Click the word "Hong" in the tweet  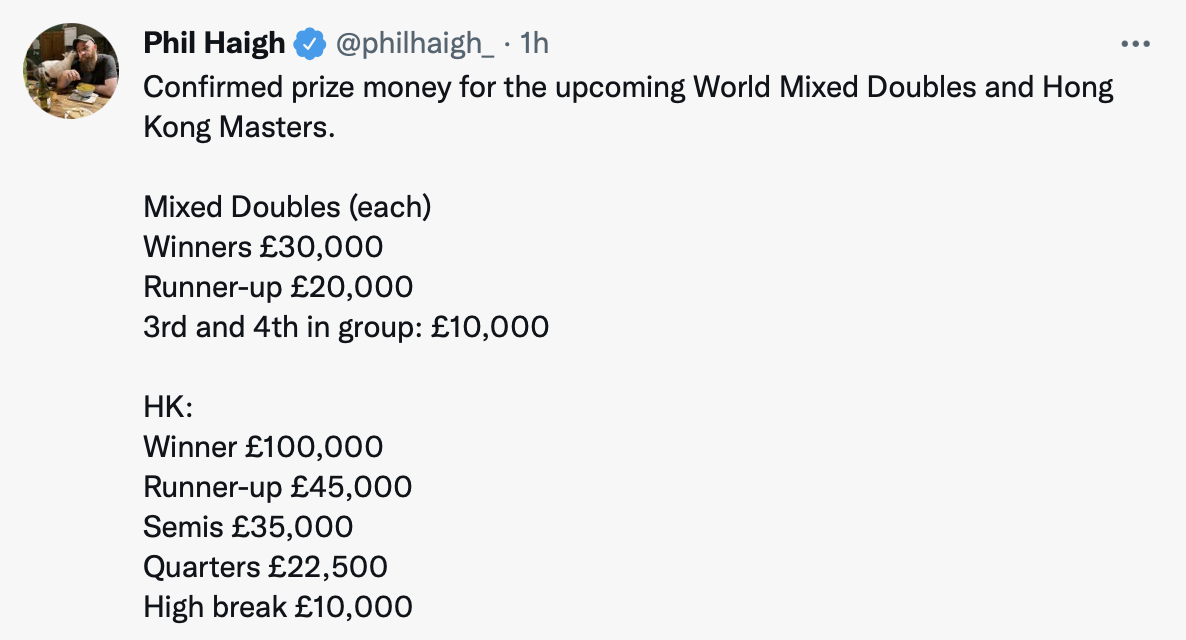(1077, 88)
